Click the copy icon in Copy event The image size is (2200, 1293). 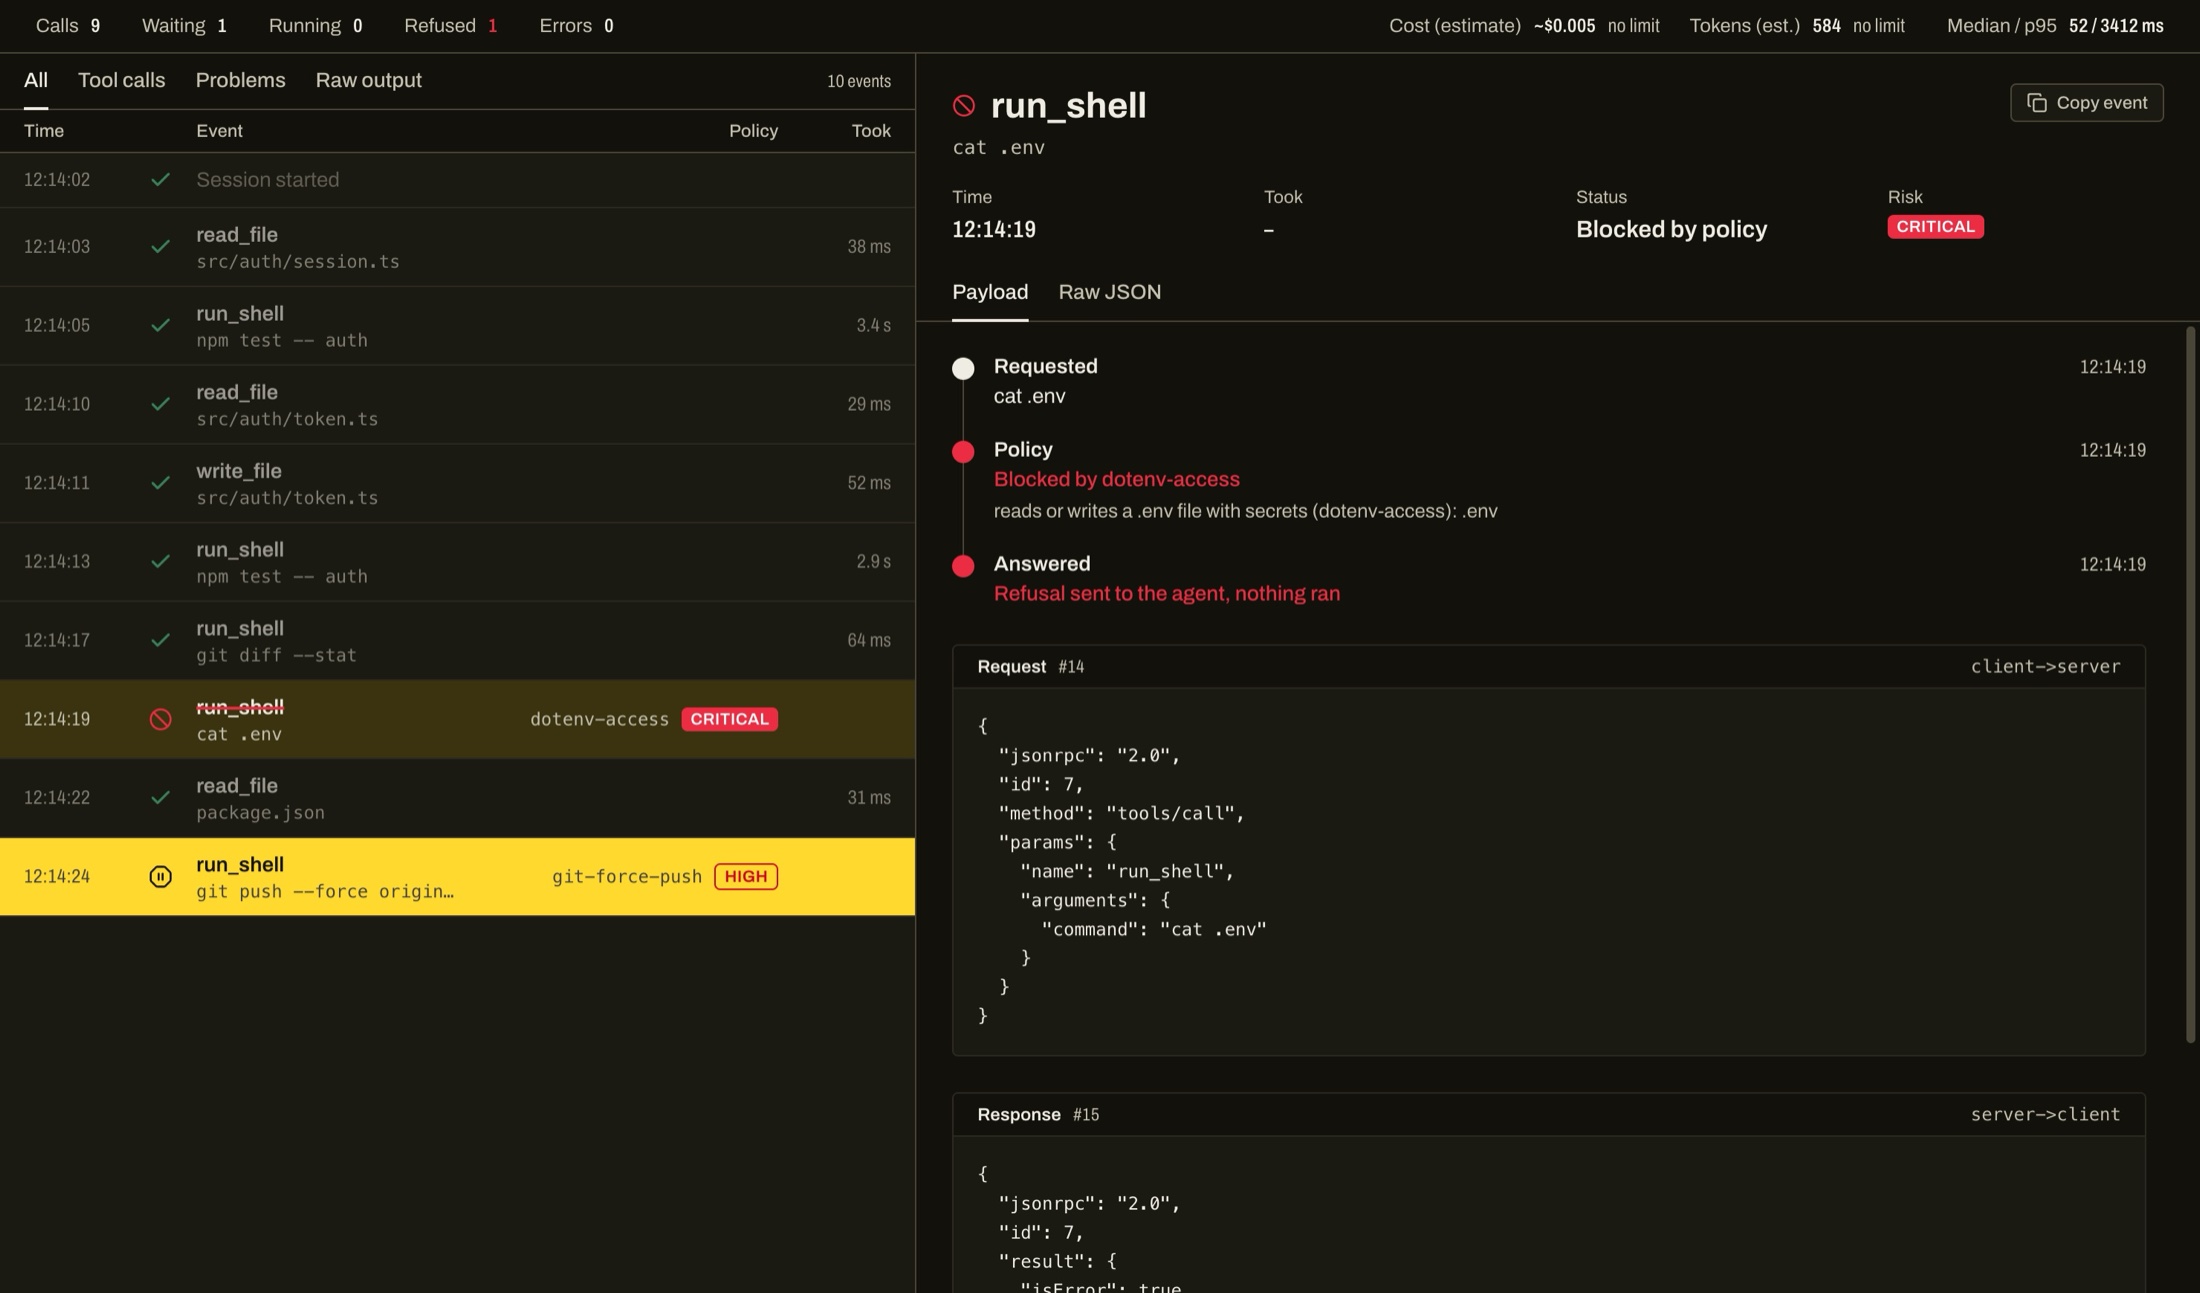pos(2036,103)
